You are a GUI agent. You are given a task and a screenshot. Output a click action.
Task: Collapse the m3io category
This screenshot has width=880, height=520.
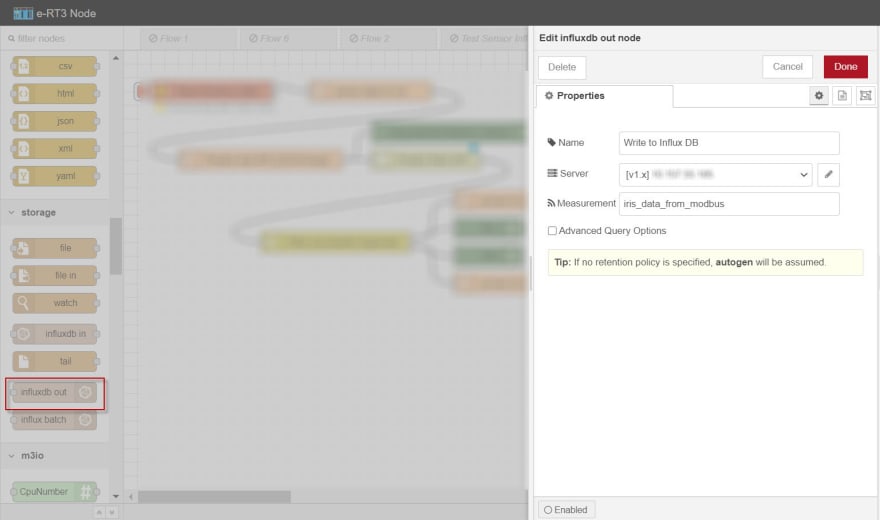[55, 455]
